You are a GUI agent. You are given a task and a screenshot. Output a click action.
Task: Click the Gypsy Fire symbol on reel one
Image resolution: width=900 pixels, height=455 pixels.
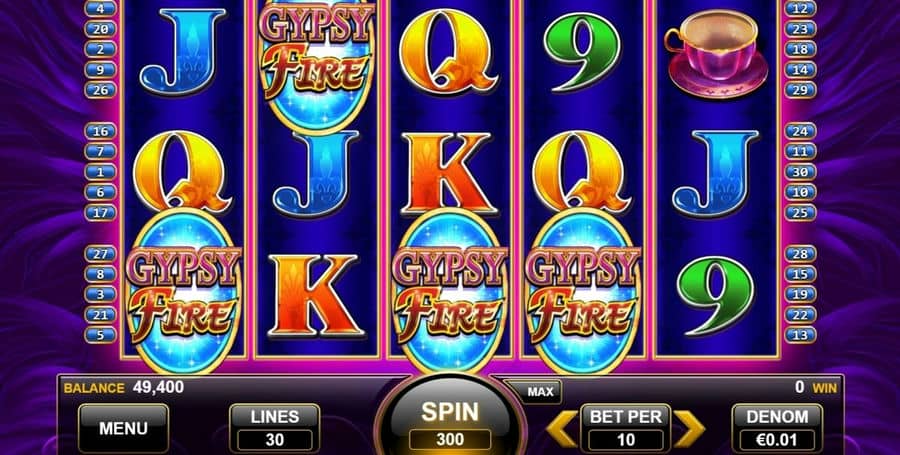184,292
